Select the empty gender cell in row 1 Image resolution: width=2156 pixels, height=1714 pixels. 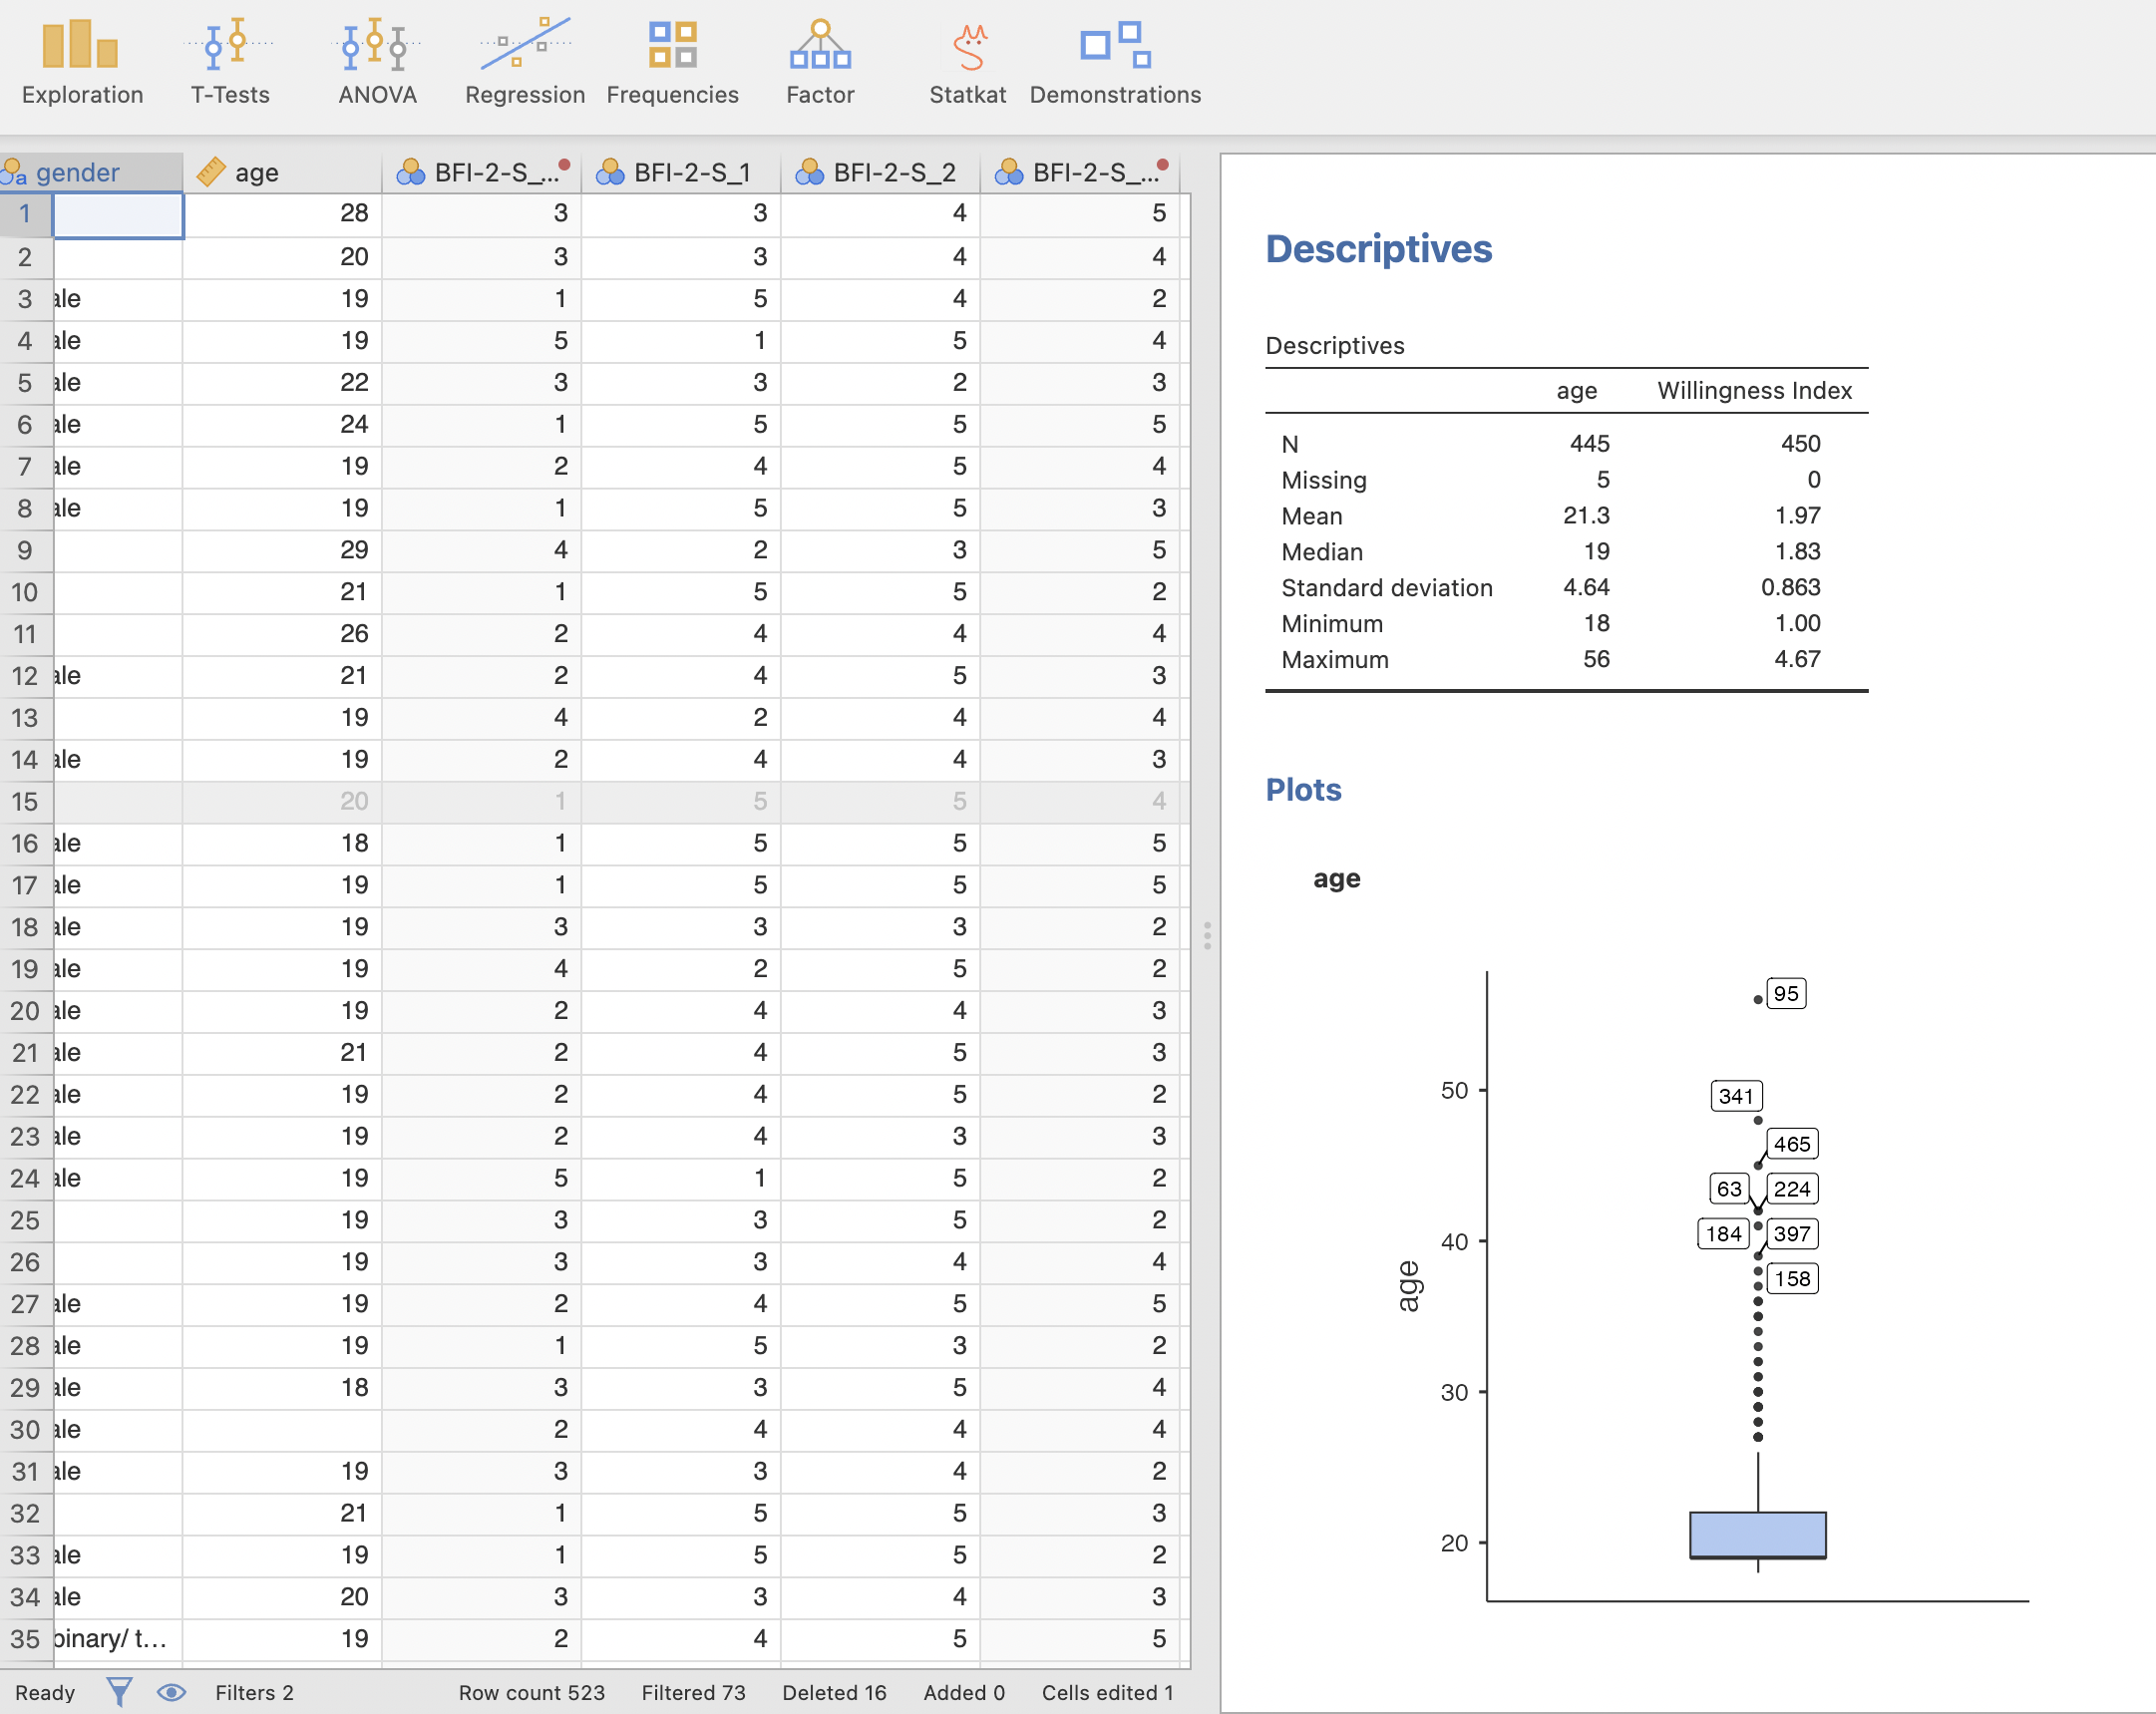117,214
